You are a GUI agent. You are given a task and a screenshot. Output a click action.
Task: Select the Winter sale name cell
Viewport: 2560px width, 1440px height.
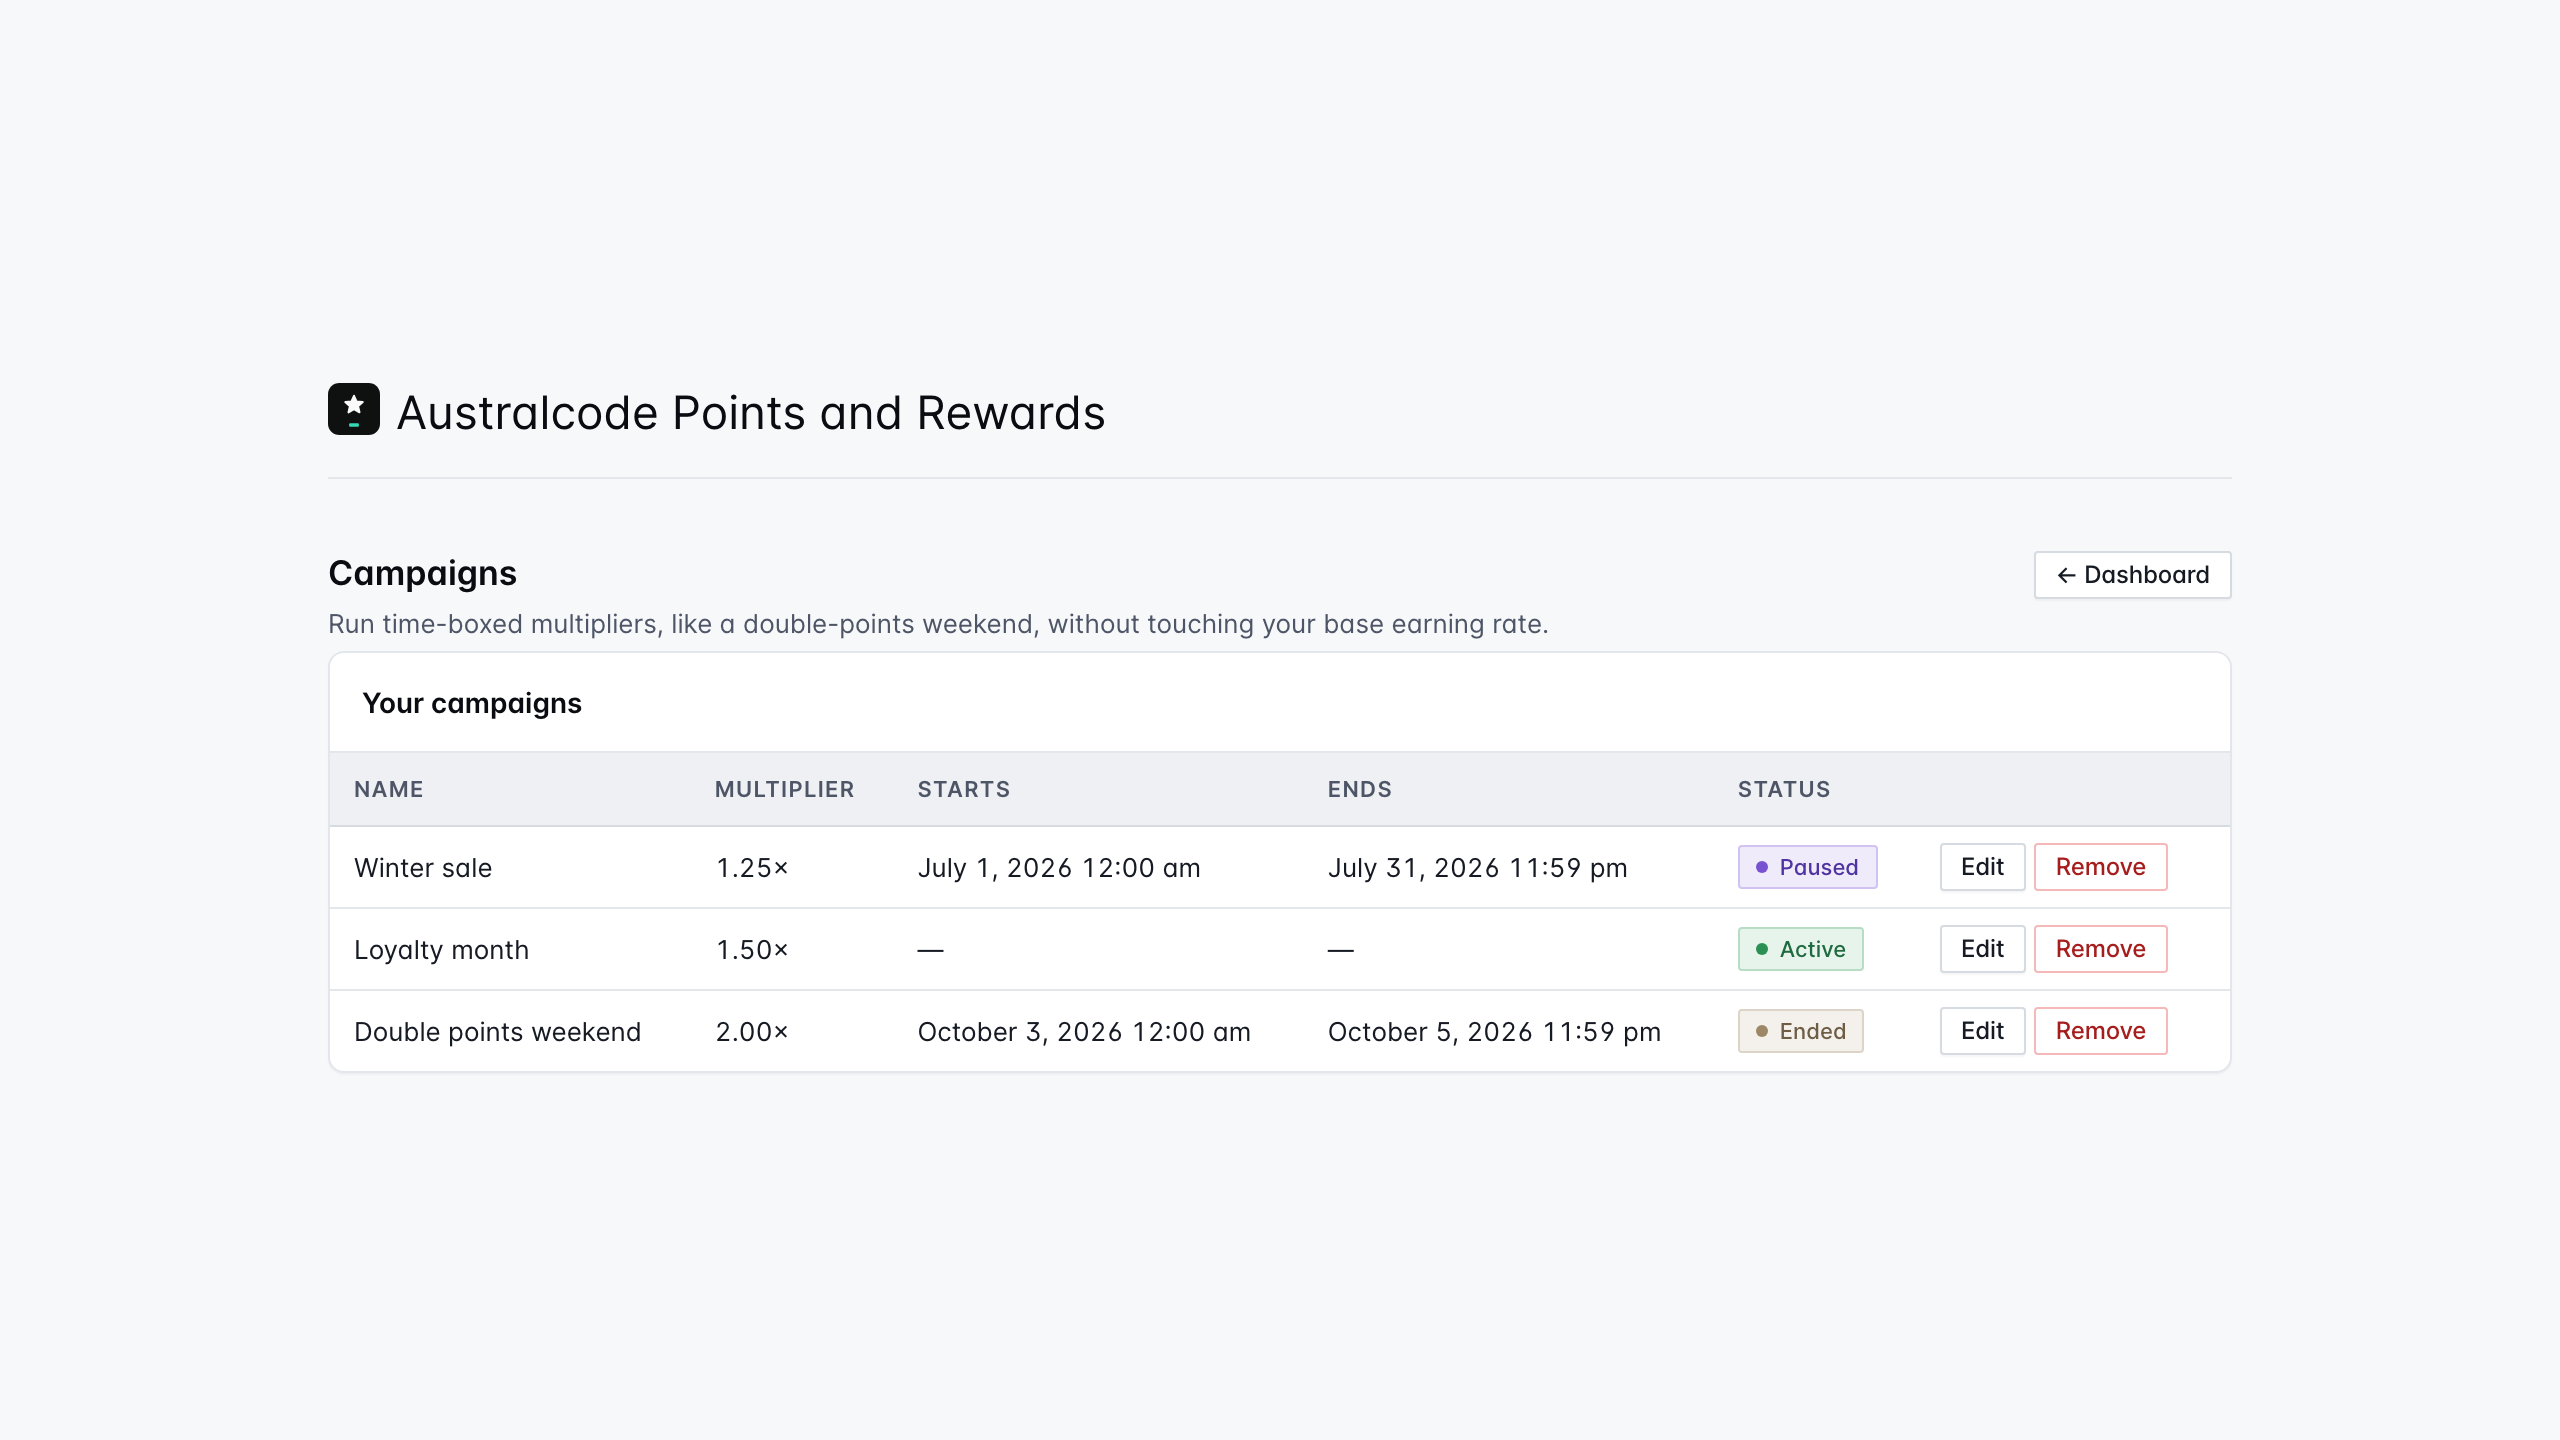click(423, 868)
